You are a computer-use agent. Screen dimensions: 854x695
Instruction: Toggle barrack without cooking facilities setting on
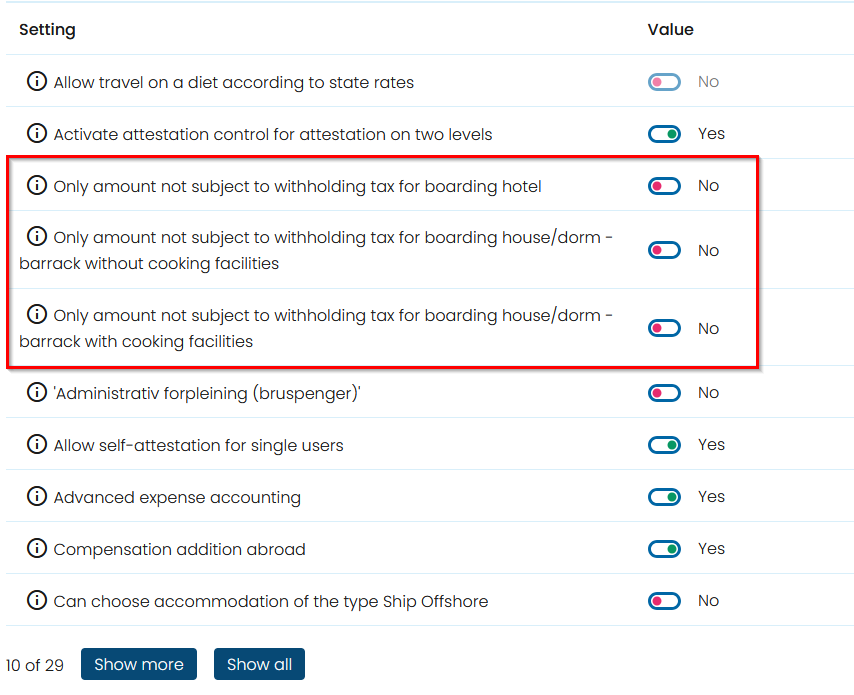[664, 251]
